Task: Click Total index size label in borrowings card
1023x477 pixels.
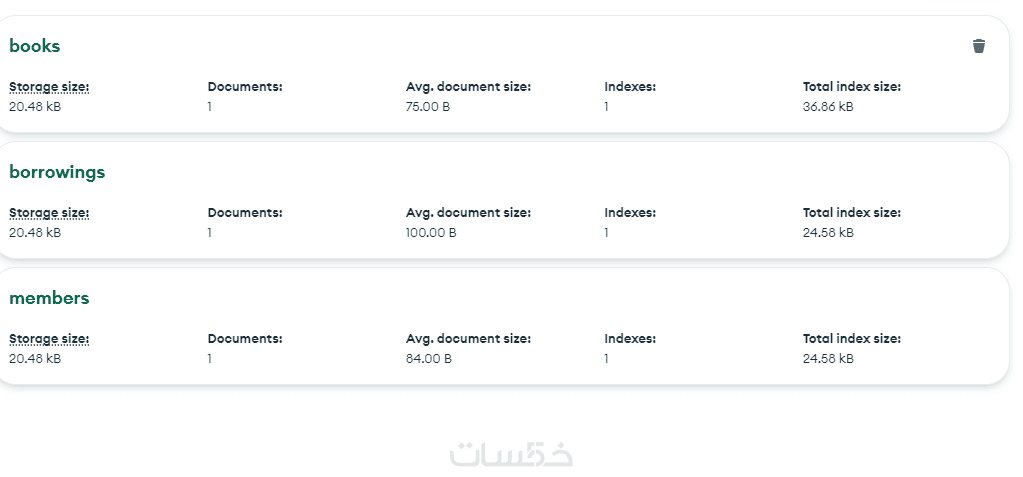Action: point(852,213)
